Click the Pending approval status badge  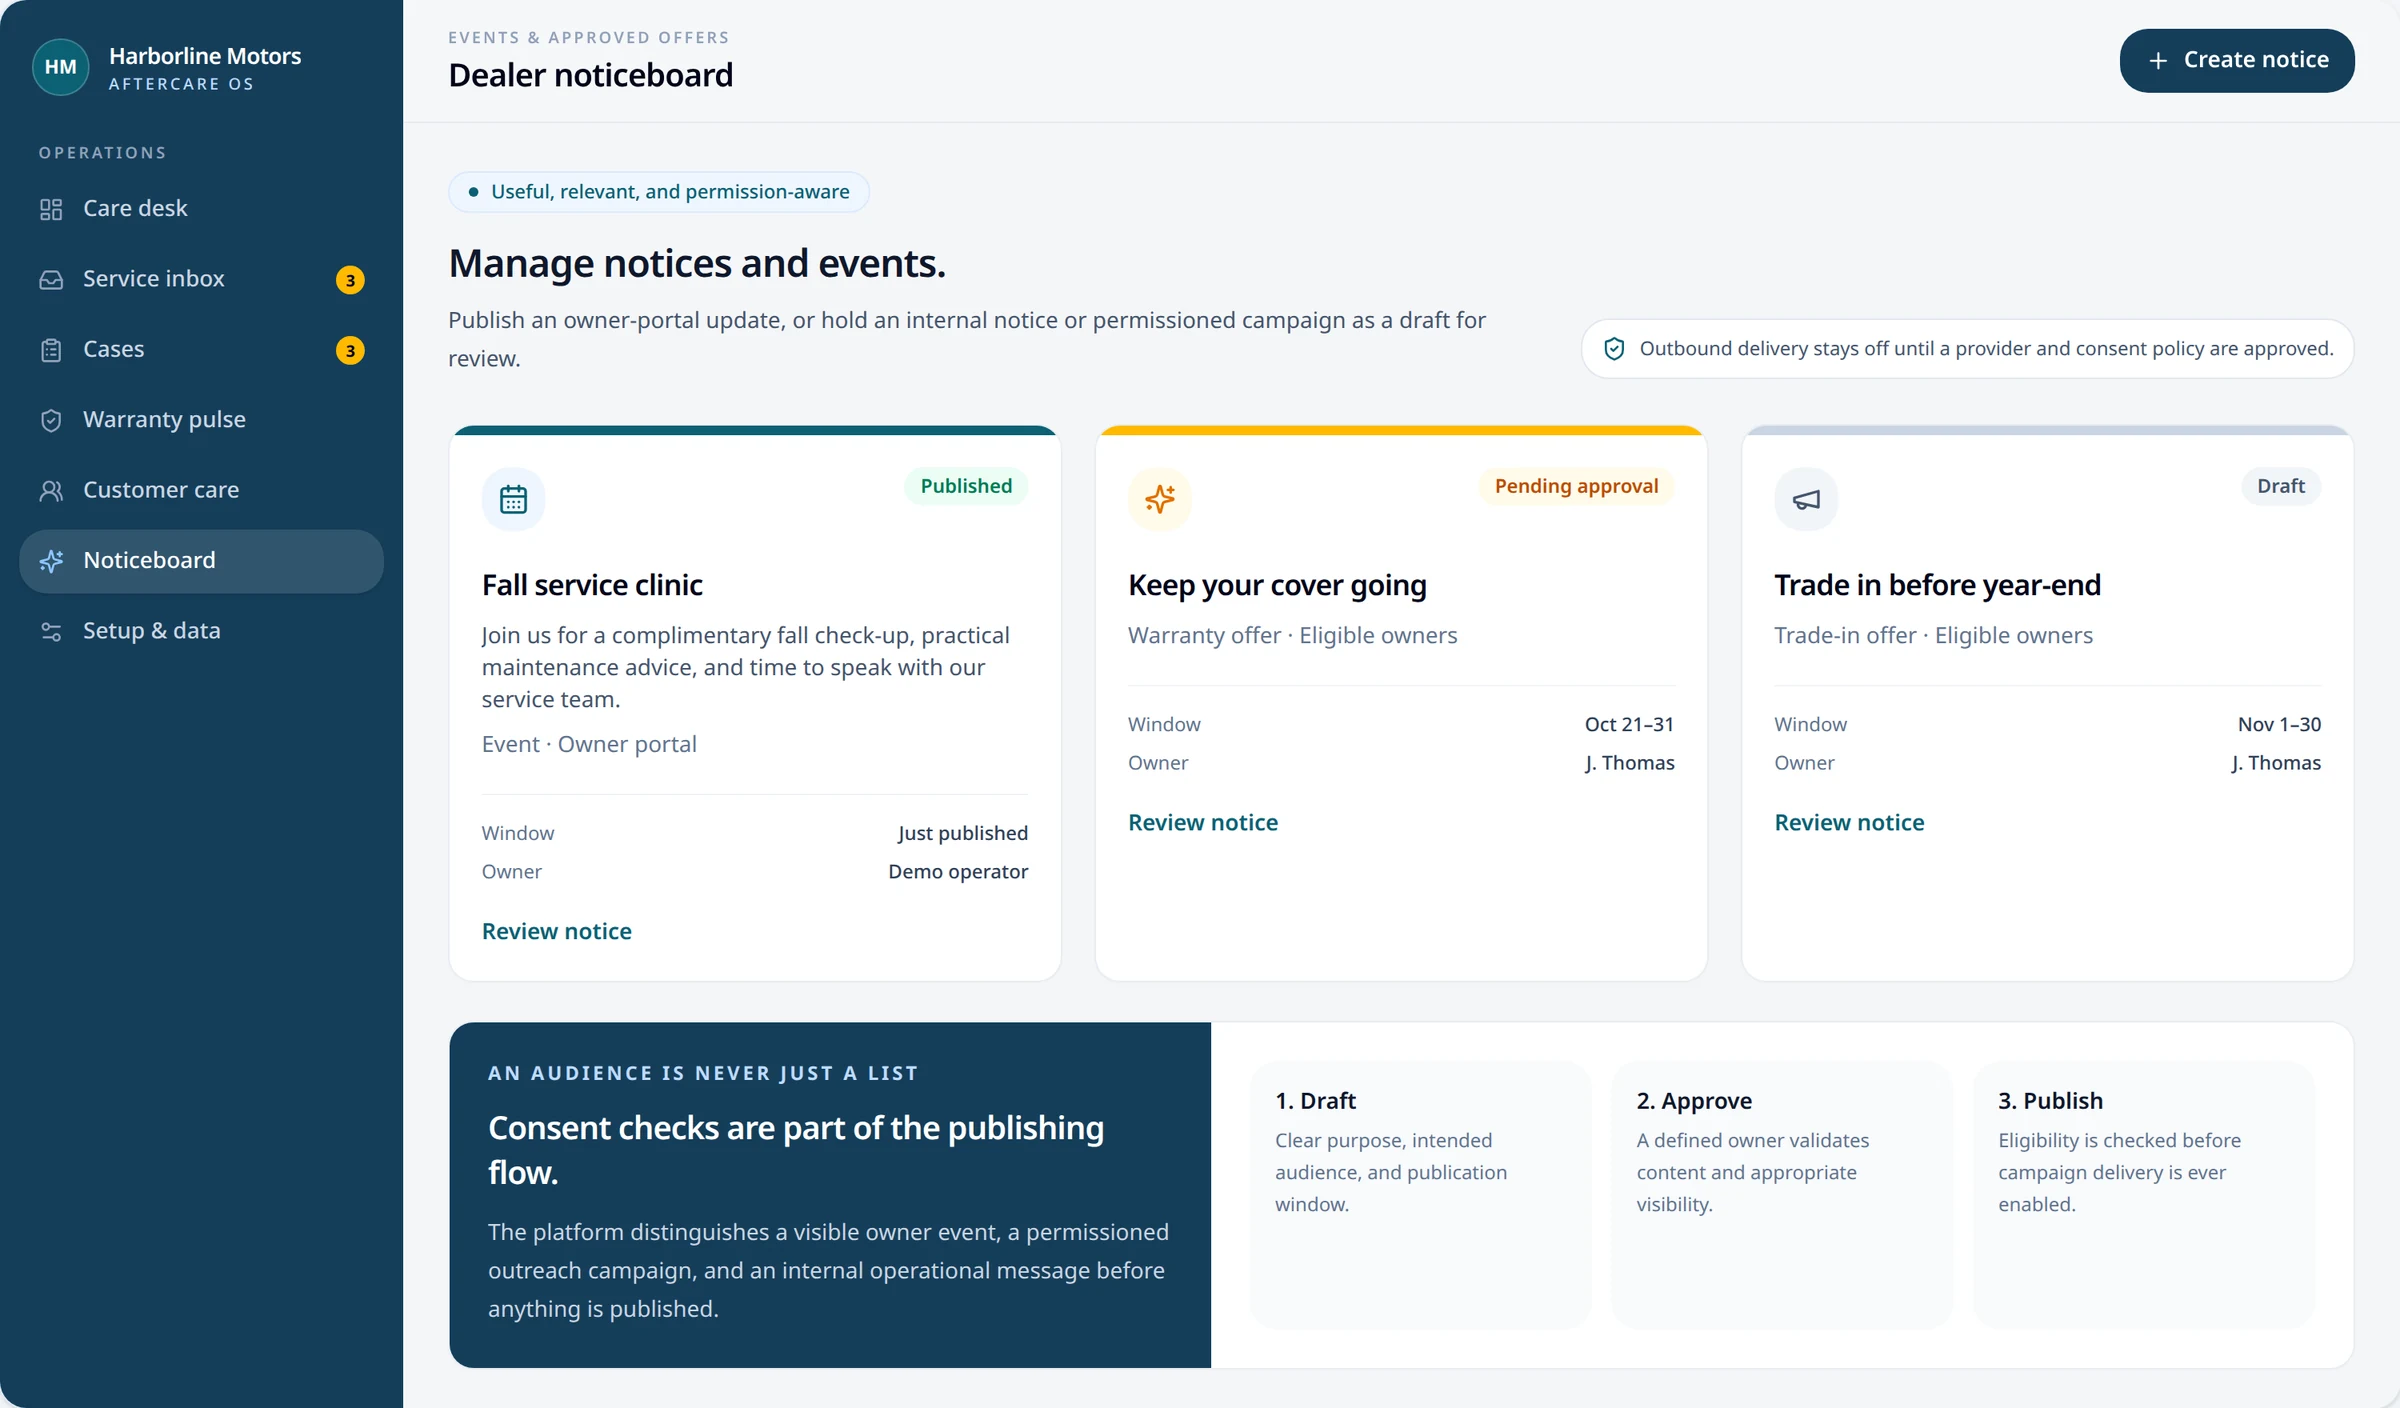[x=1576, y=486]
